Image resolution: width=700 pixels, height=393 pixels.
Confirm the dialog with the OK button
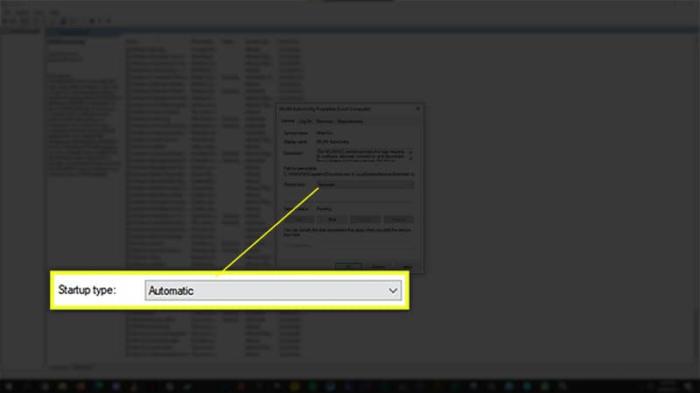click(348, 267)
